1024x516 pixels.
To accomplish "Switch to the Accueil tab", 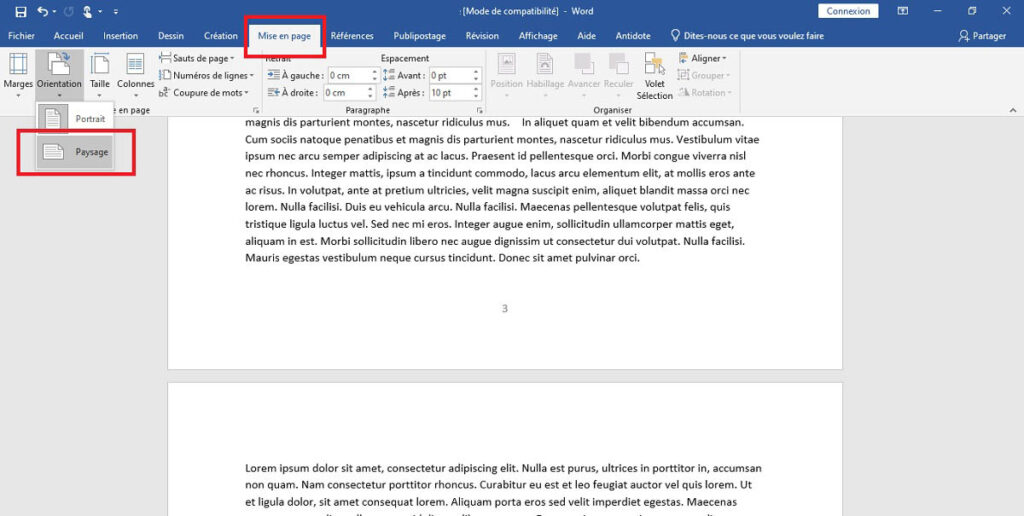I will pyautogui.click(x=69, y=36).
